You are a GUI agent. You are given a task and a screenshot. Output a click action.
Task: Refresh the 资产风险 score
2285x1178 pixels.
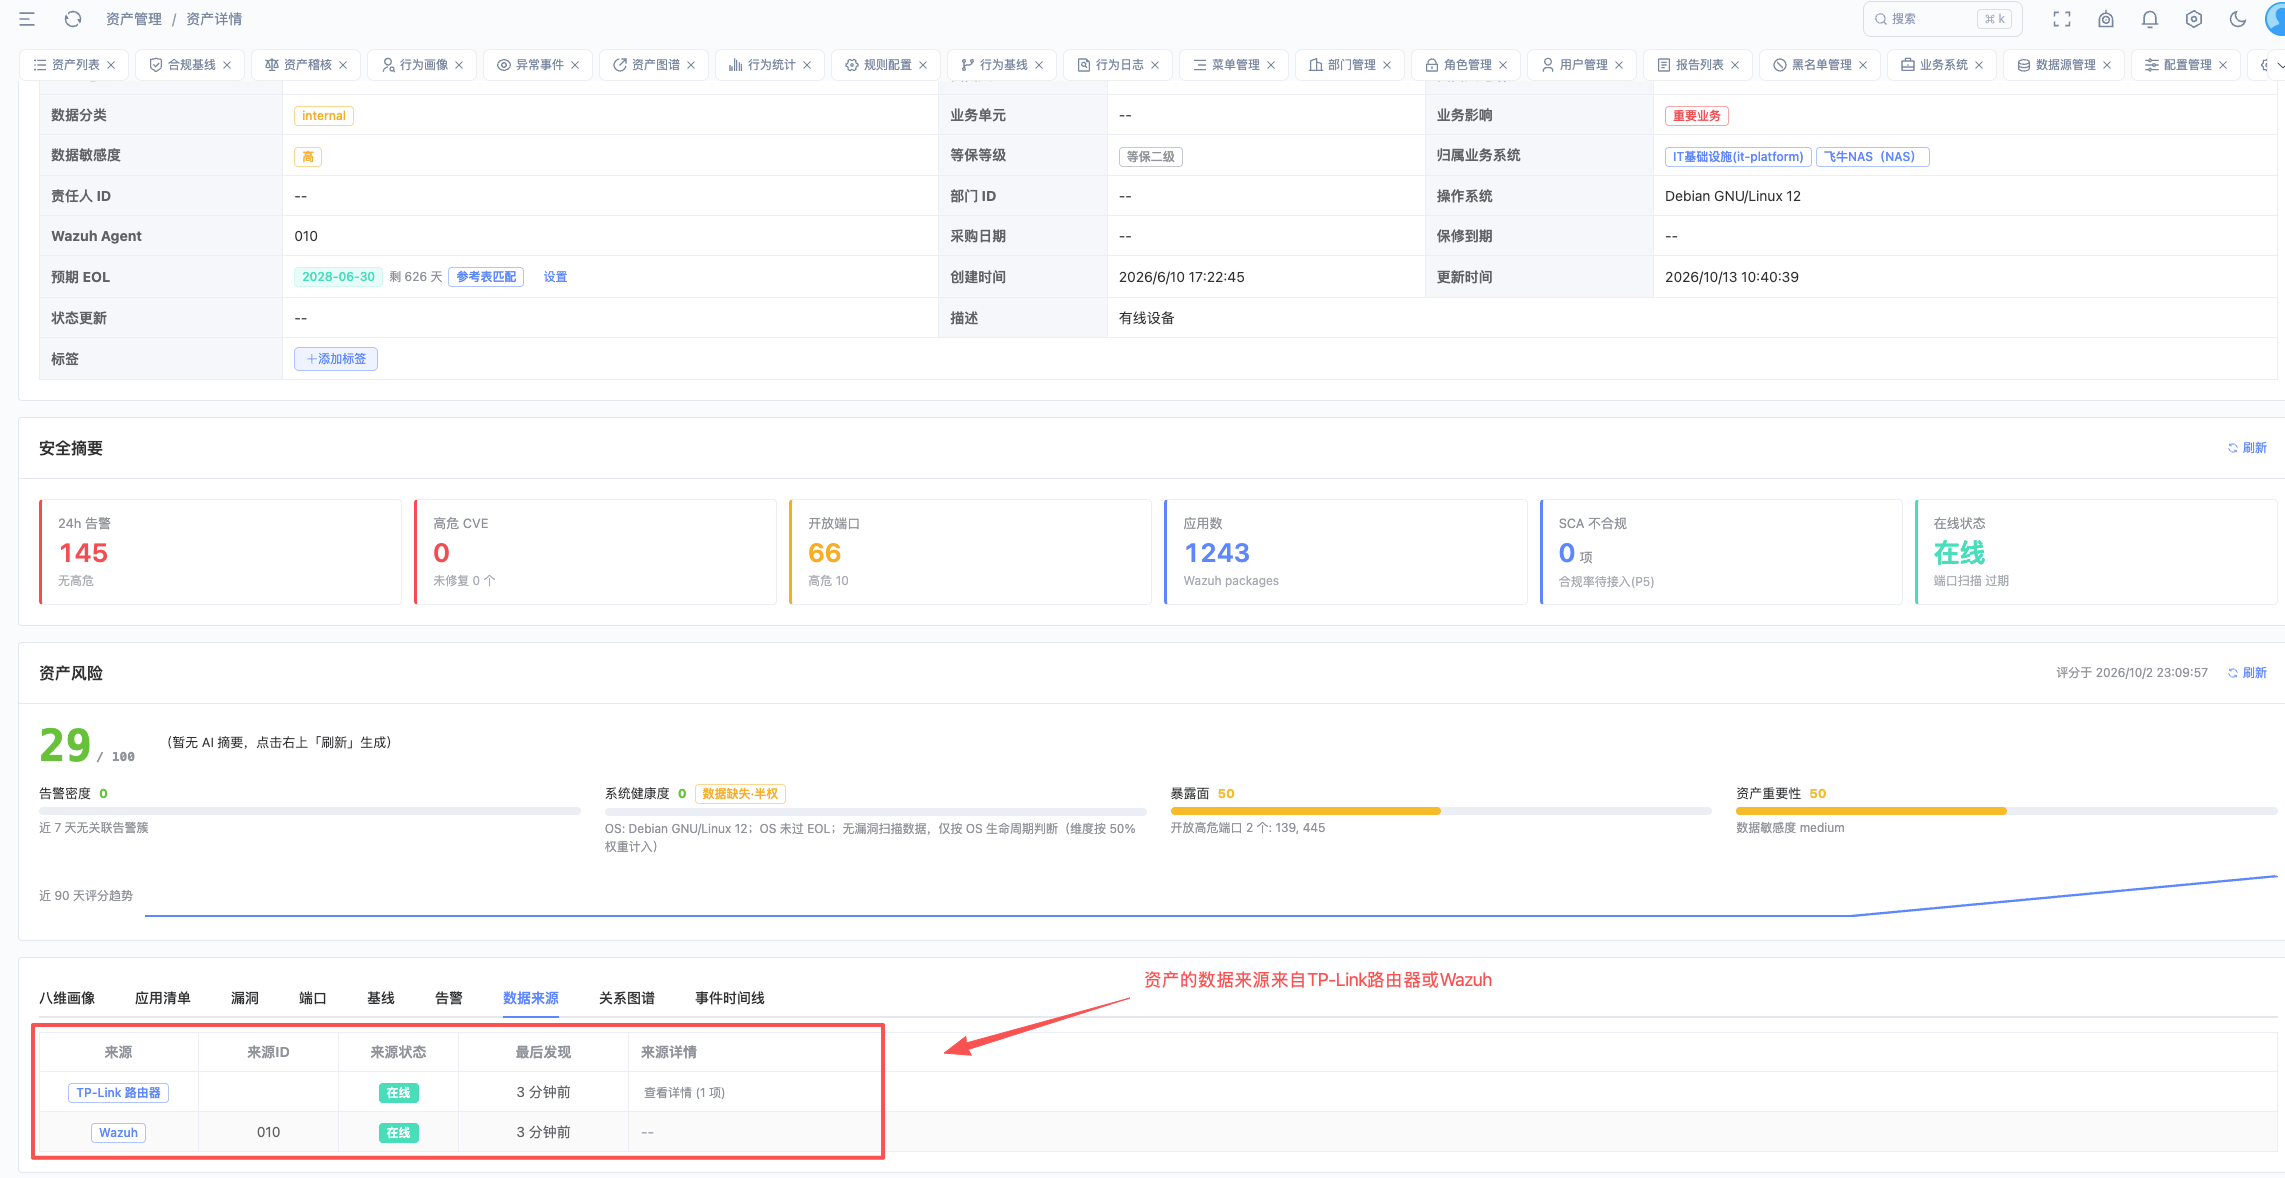(x=2247, y=673)
